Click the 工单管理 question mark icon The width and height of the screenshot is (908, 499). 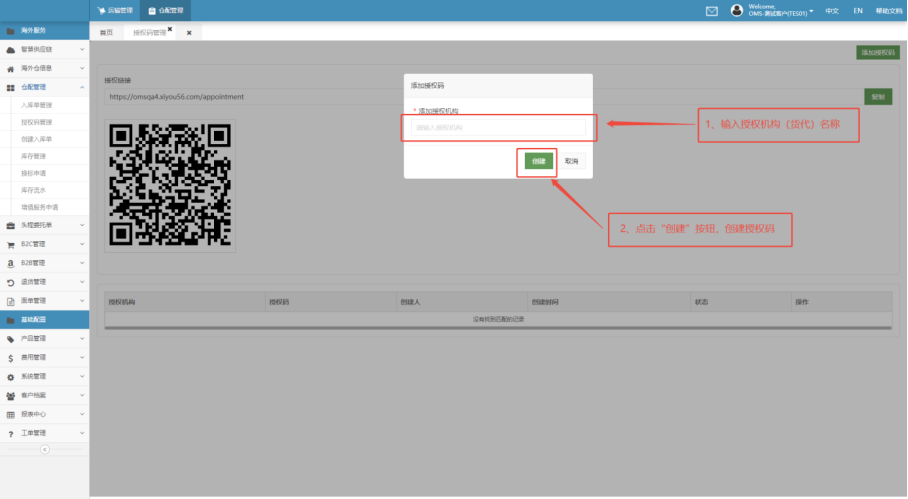click(x=10, y=433)
